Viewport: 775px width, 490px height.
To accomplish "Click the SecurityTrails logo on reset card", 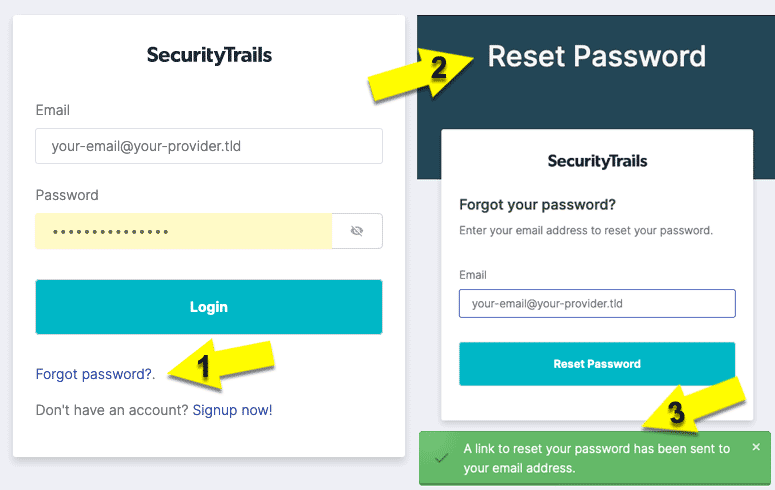I will [597, 161].
